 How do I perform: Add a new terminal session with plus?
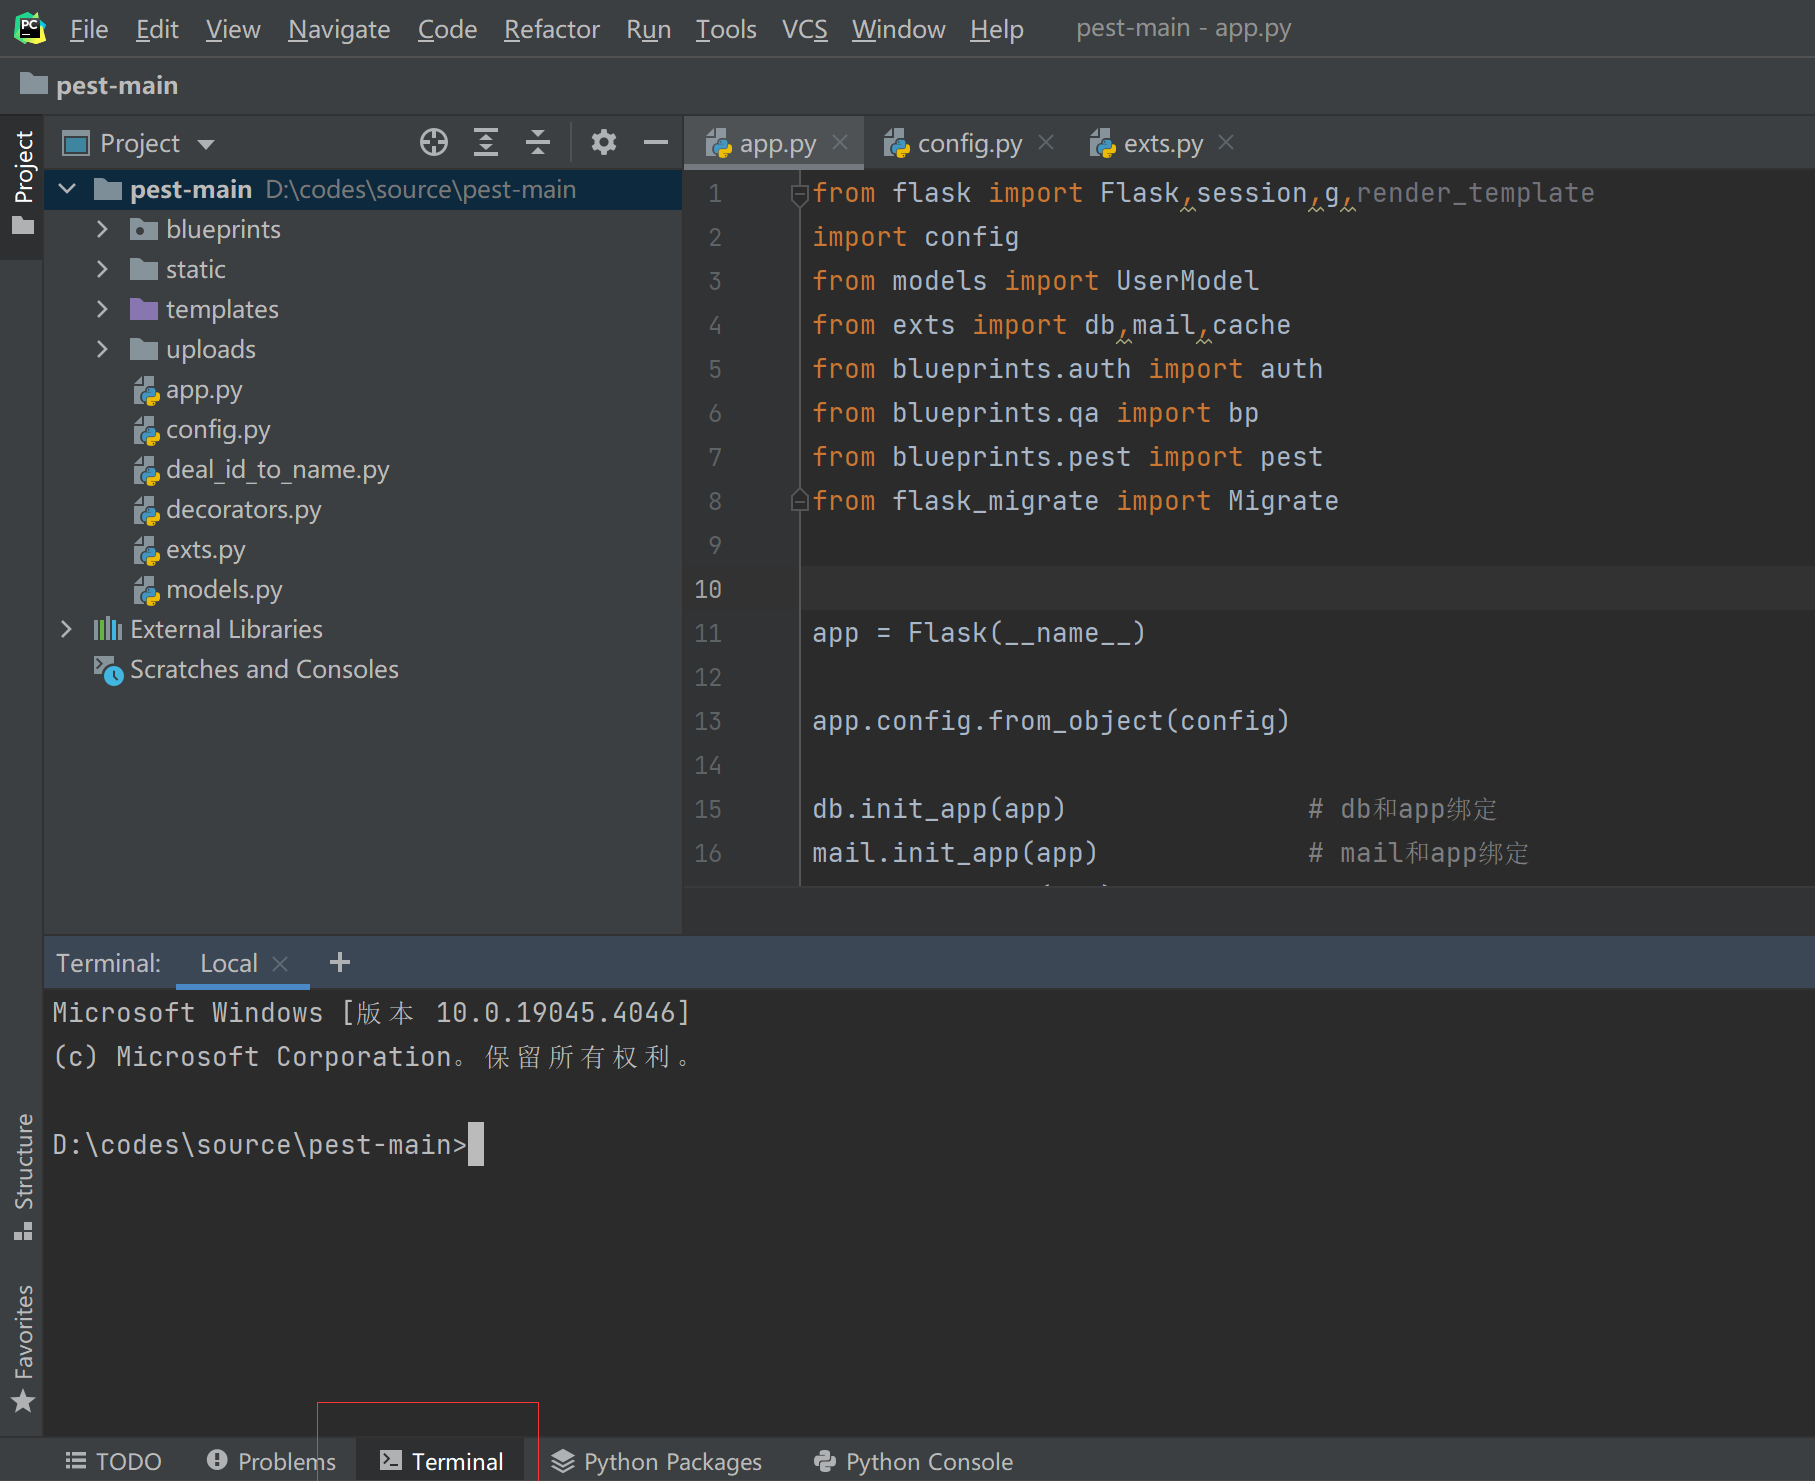tap(340, 962)
